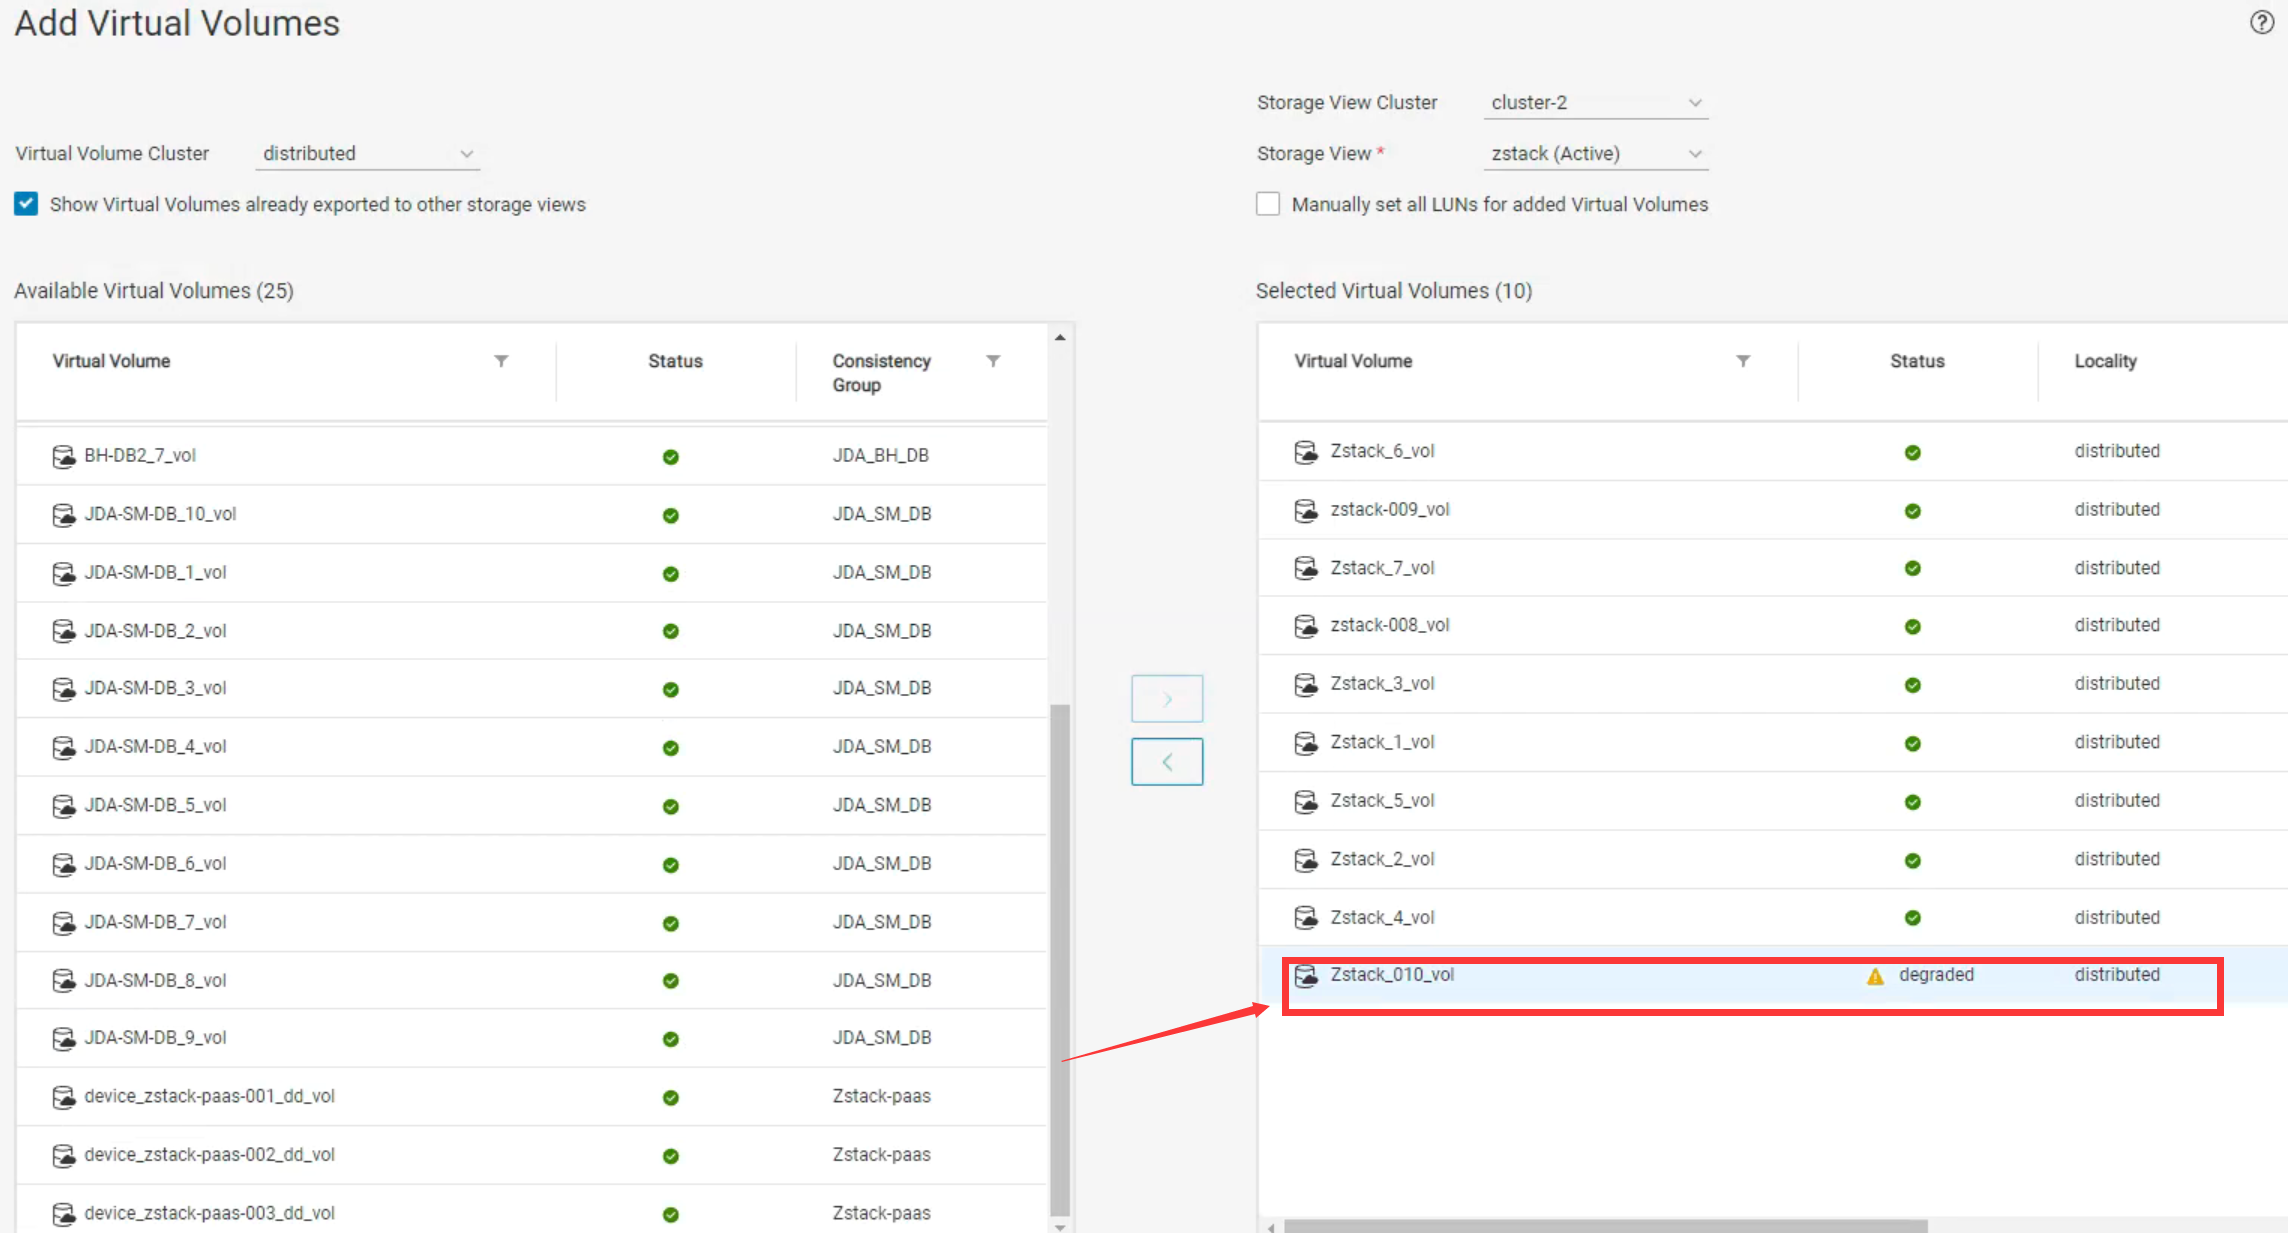Viewport: 2288px width, 1233px height.
Task: Click the help question mark icon
Action: [x=2261, y=22]
